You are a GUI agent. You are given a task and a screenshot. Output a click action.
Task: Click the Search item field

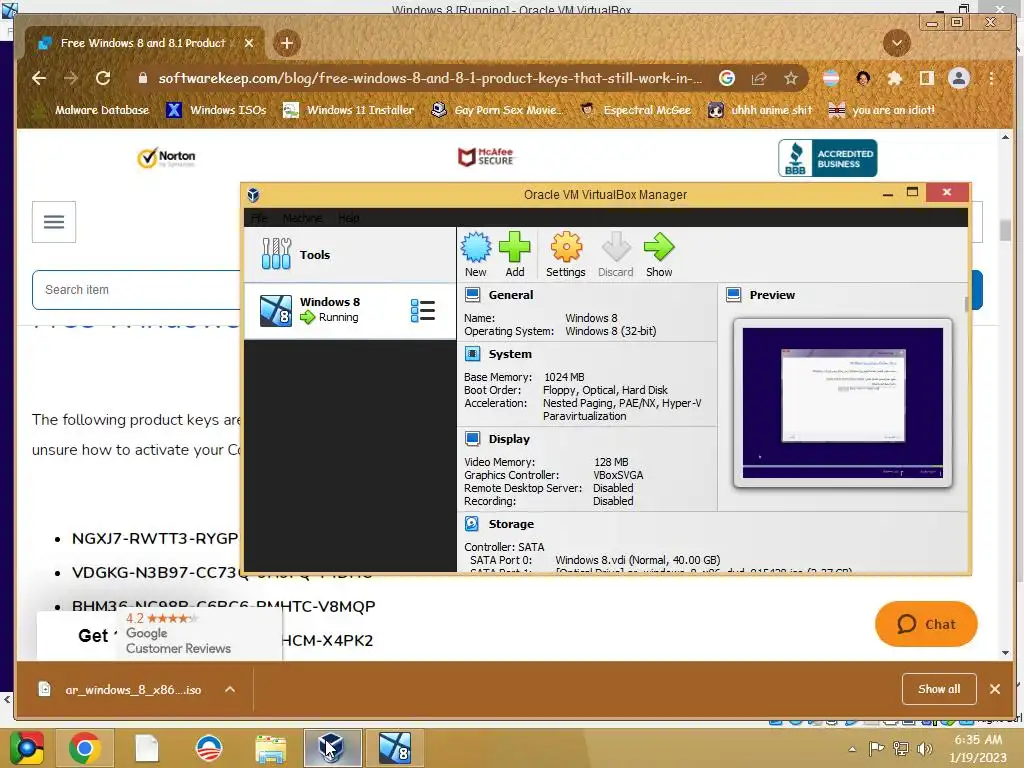click(x=137, y=290)
